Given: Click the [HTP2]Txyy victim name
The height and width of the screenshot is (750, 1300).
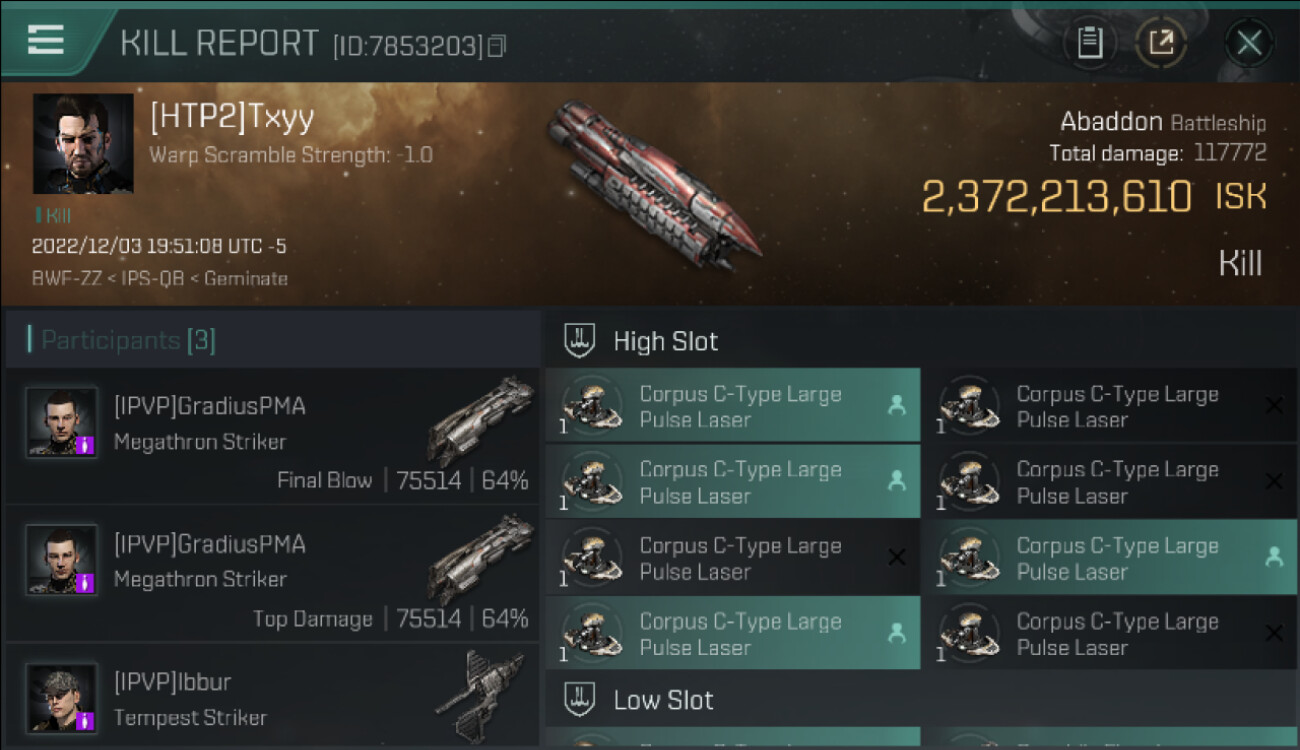Looking at the screenshot, I should [232, 118].
